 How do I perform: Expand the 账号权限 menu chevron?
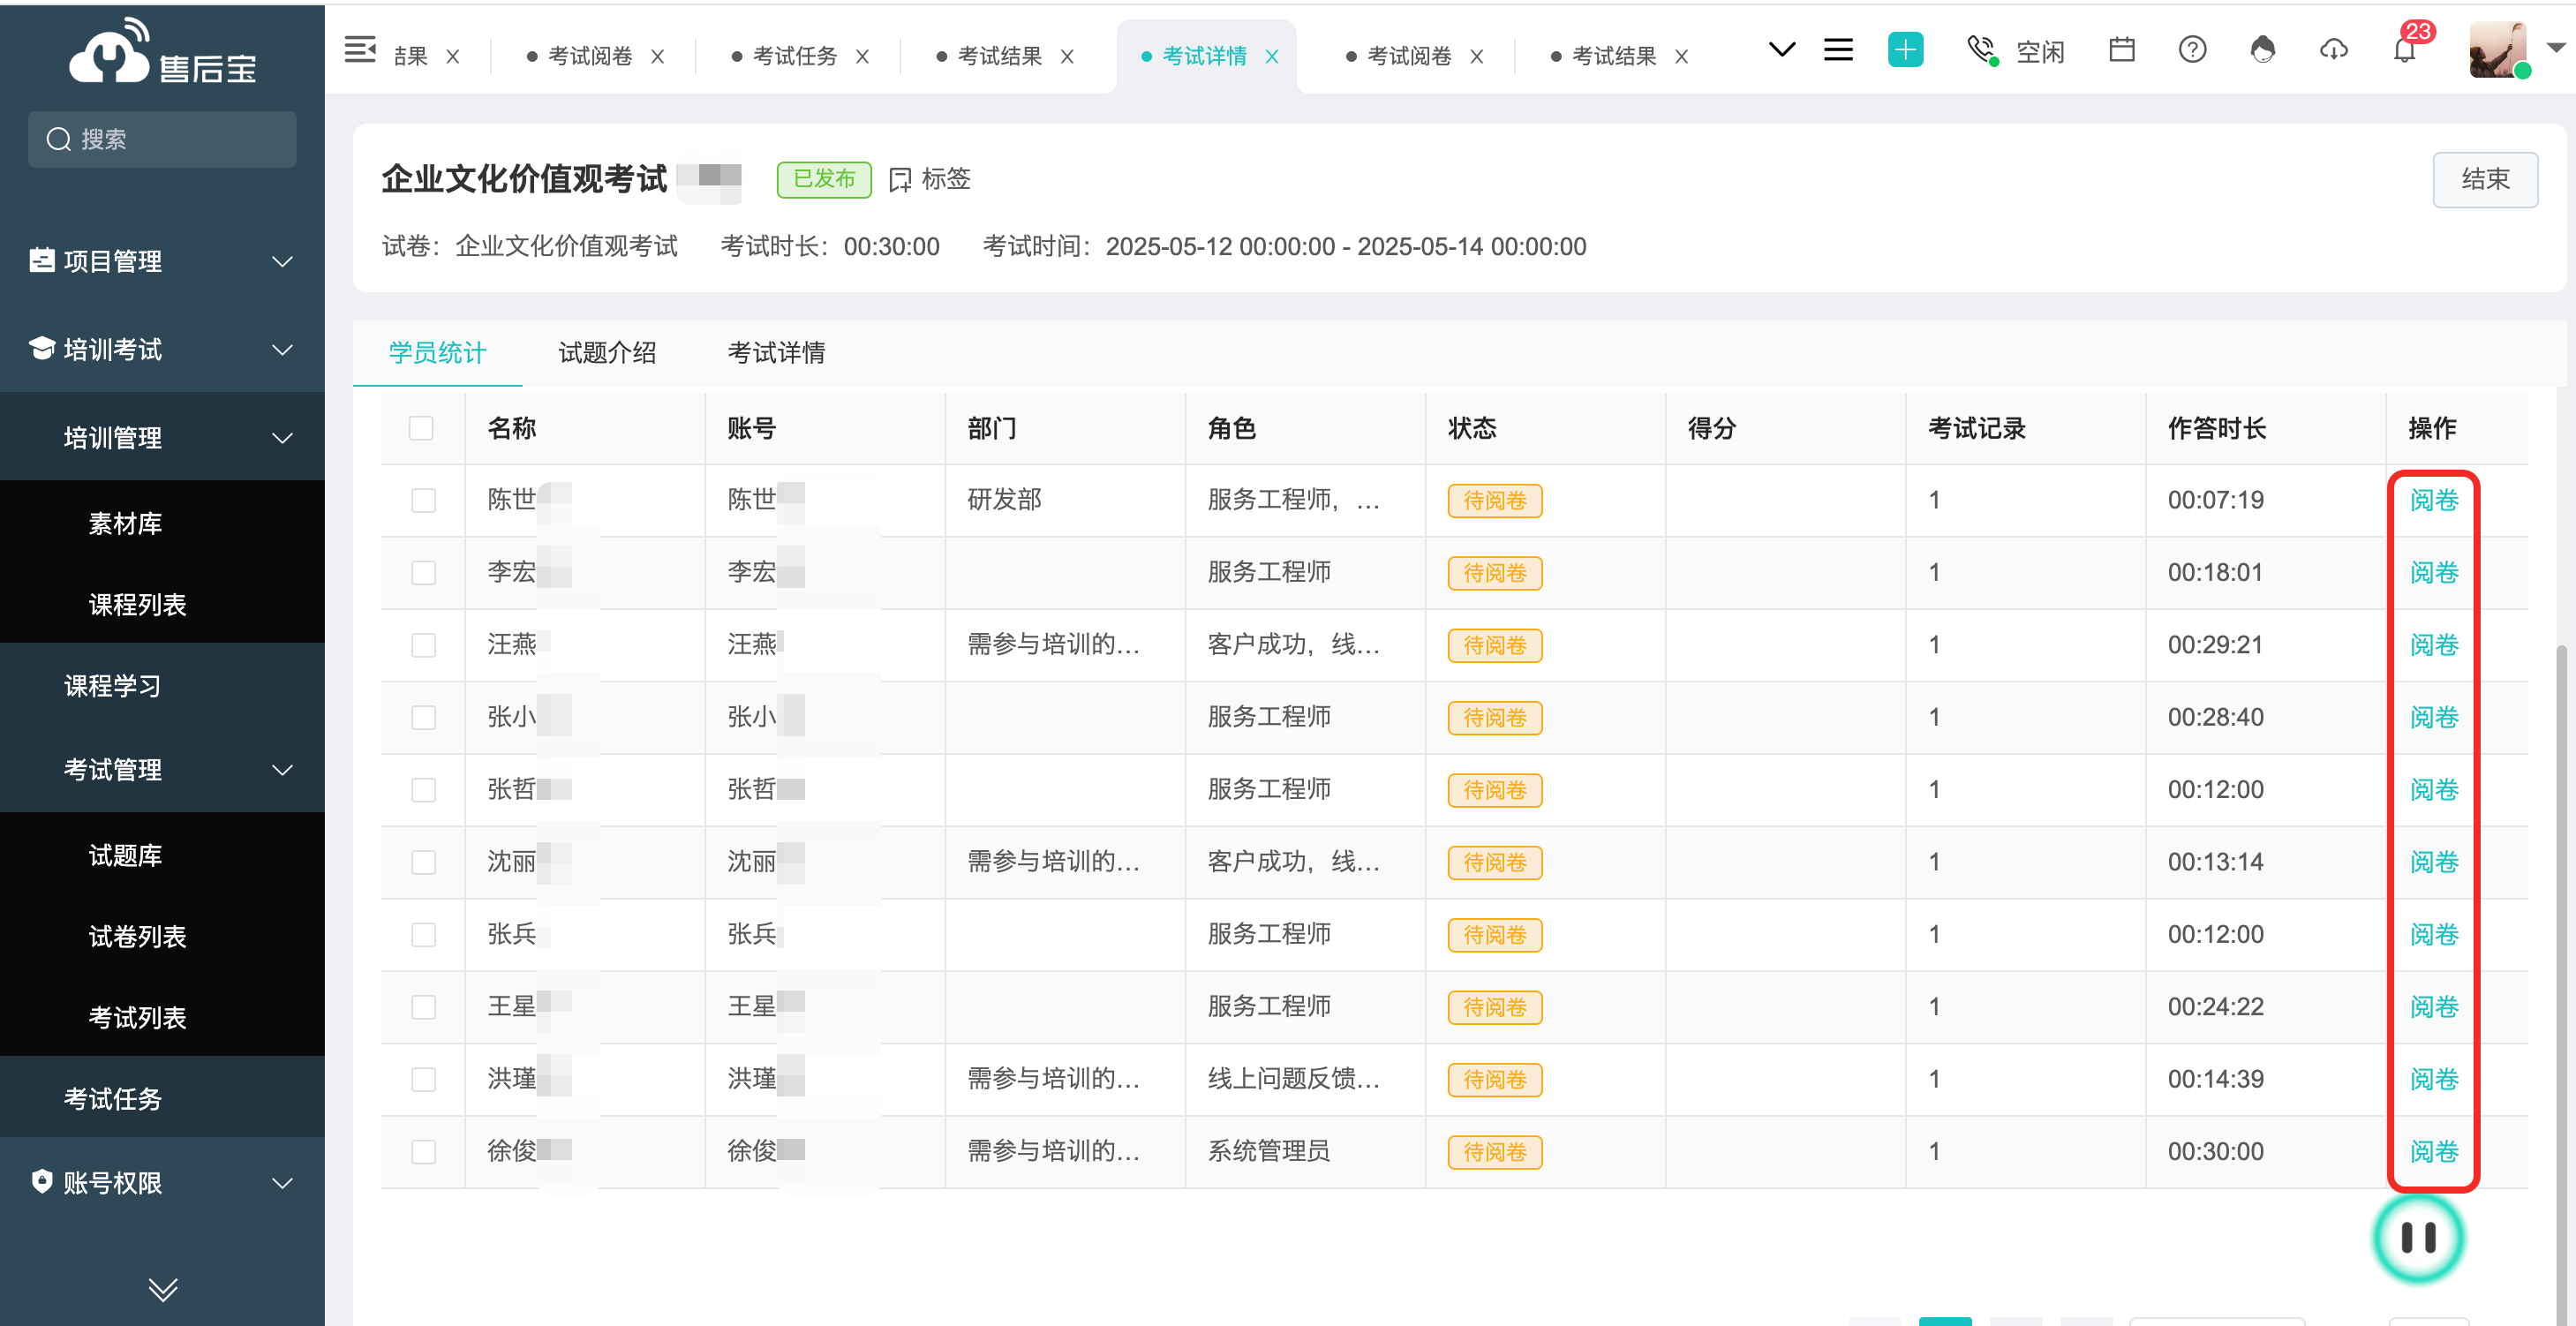click(283, 1183)
